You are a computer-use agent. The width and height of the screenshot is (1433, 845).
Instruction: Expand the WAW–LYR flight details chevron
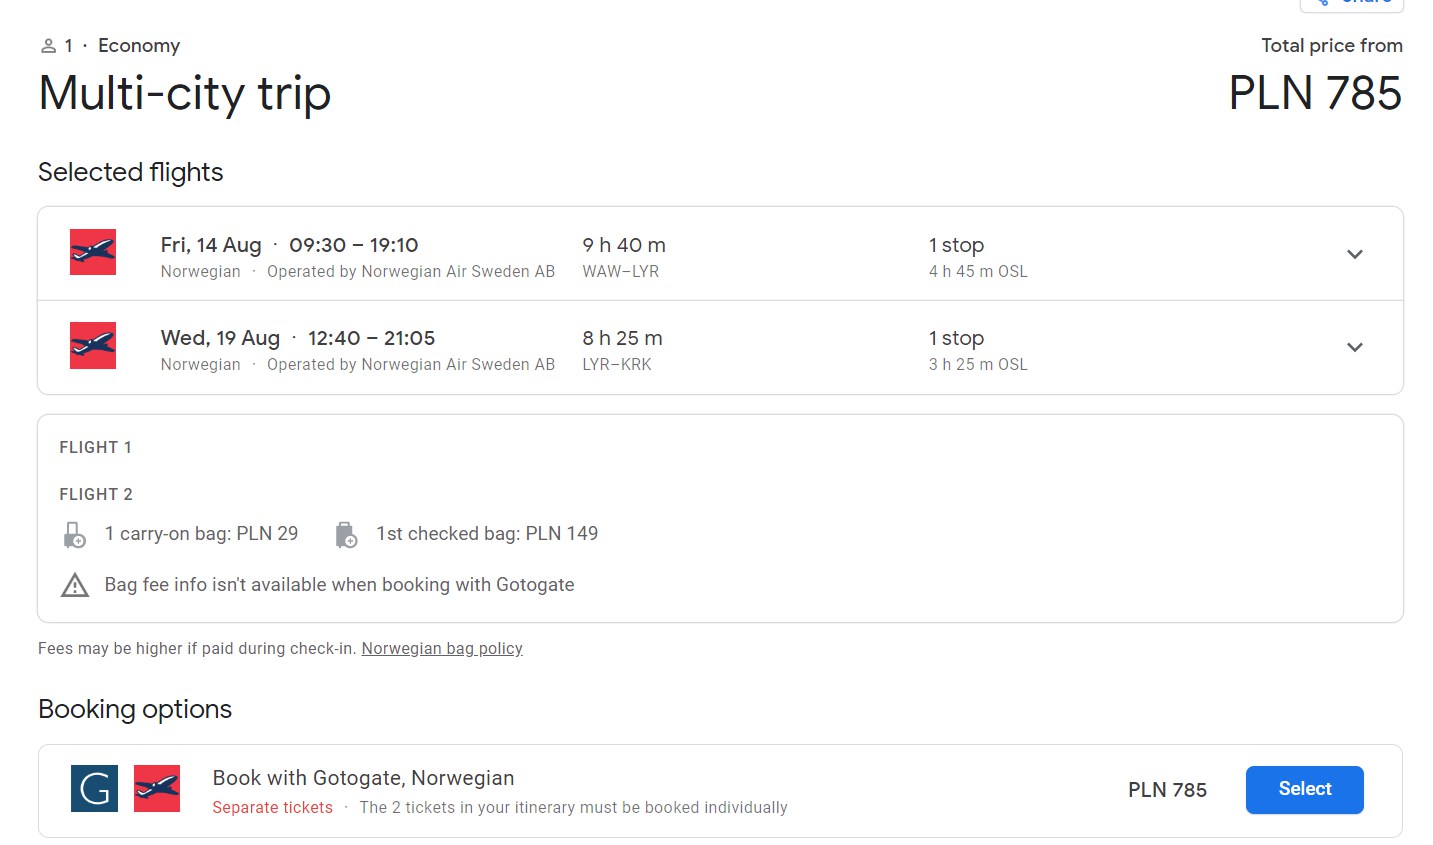(1355, 254)
